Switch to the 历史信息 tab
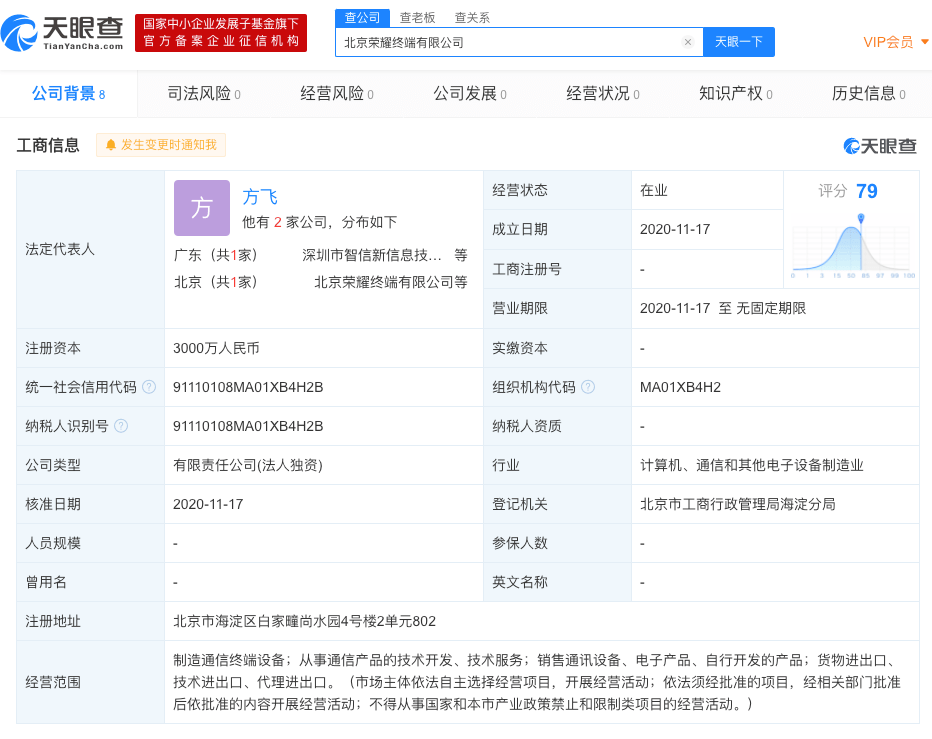932x739 pixels. (864, 94)
